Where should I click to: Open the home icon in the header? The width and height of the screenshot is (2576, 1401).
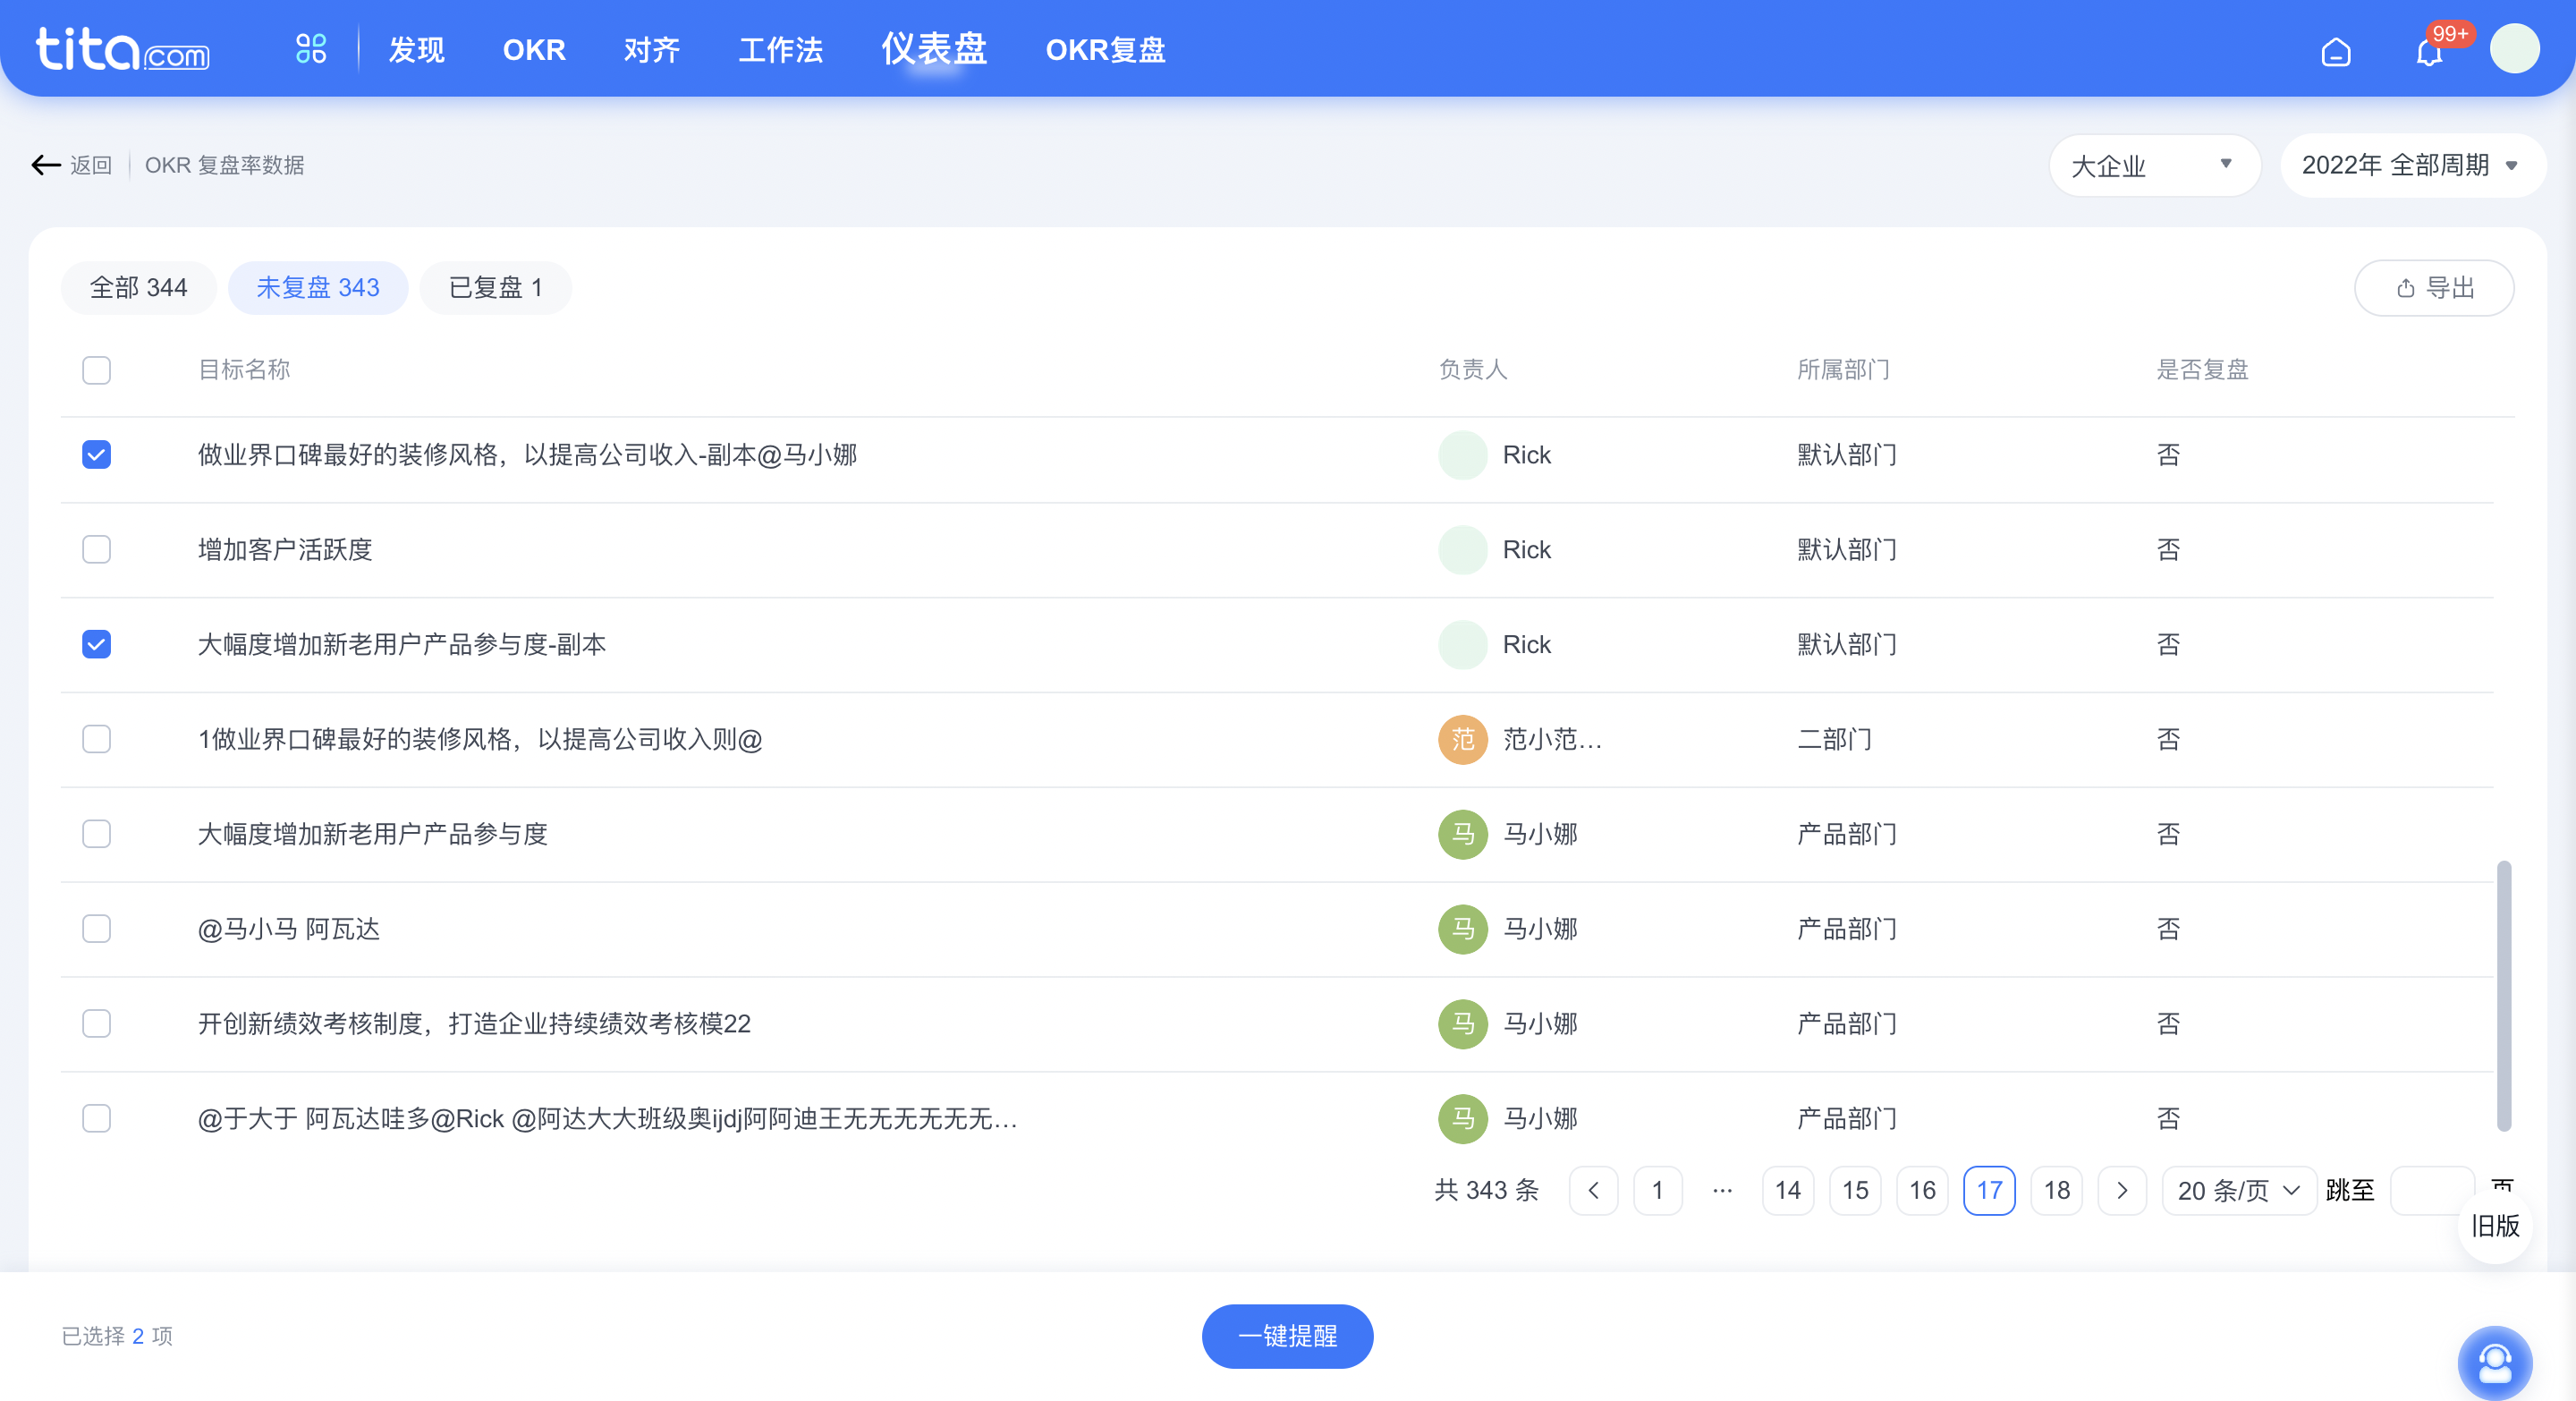click(x=2336, y=51)
